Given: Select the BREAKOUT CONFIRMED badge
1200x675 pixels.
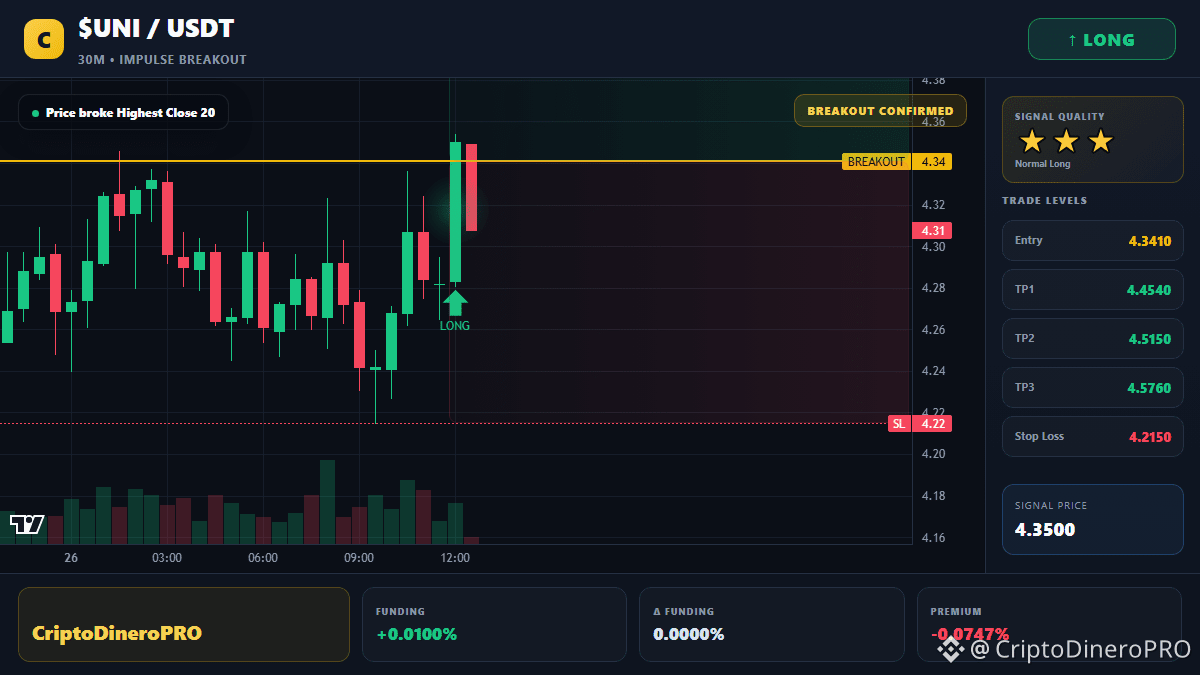Looking at the screenshot, I should (x=880, y=111).
